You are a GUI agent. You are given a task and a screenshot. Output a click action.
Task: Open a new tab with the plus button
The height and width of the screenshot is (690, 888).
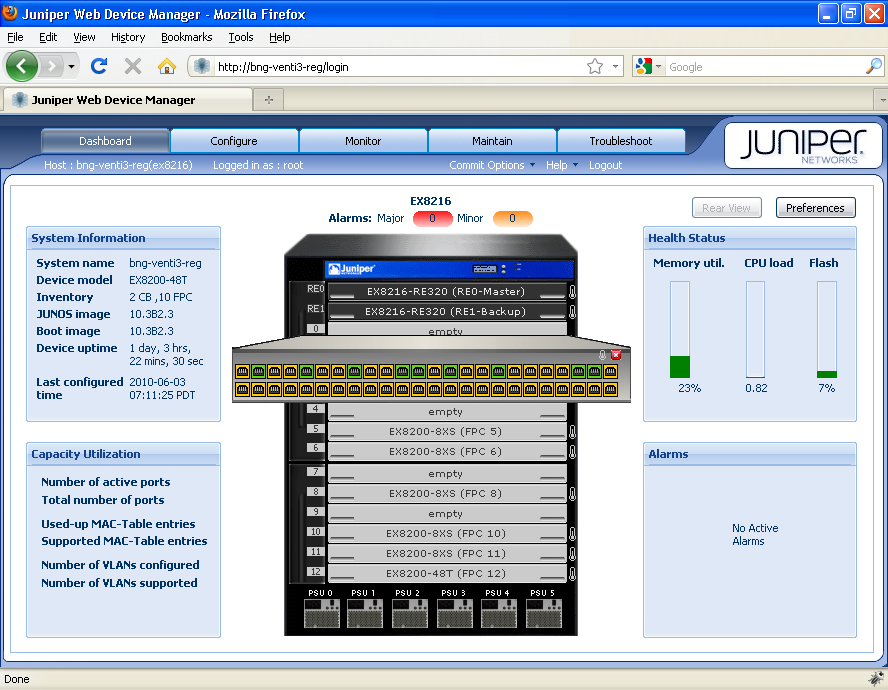tap(269, 100)
